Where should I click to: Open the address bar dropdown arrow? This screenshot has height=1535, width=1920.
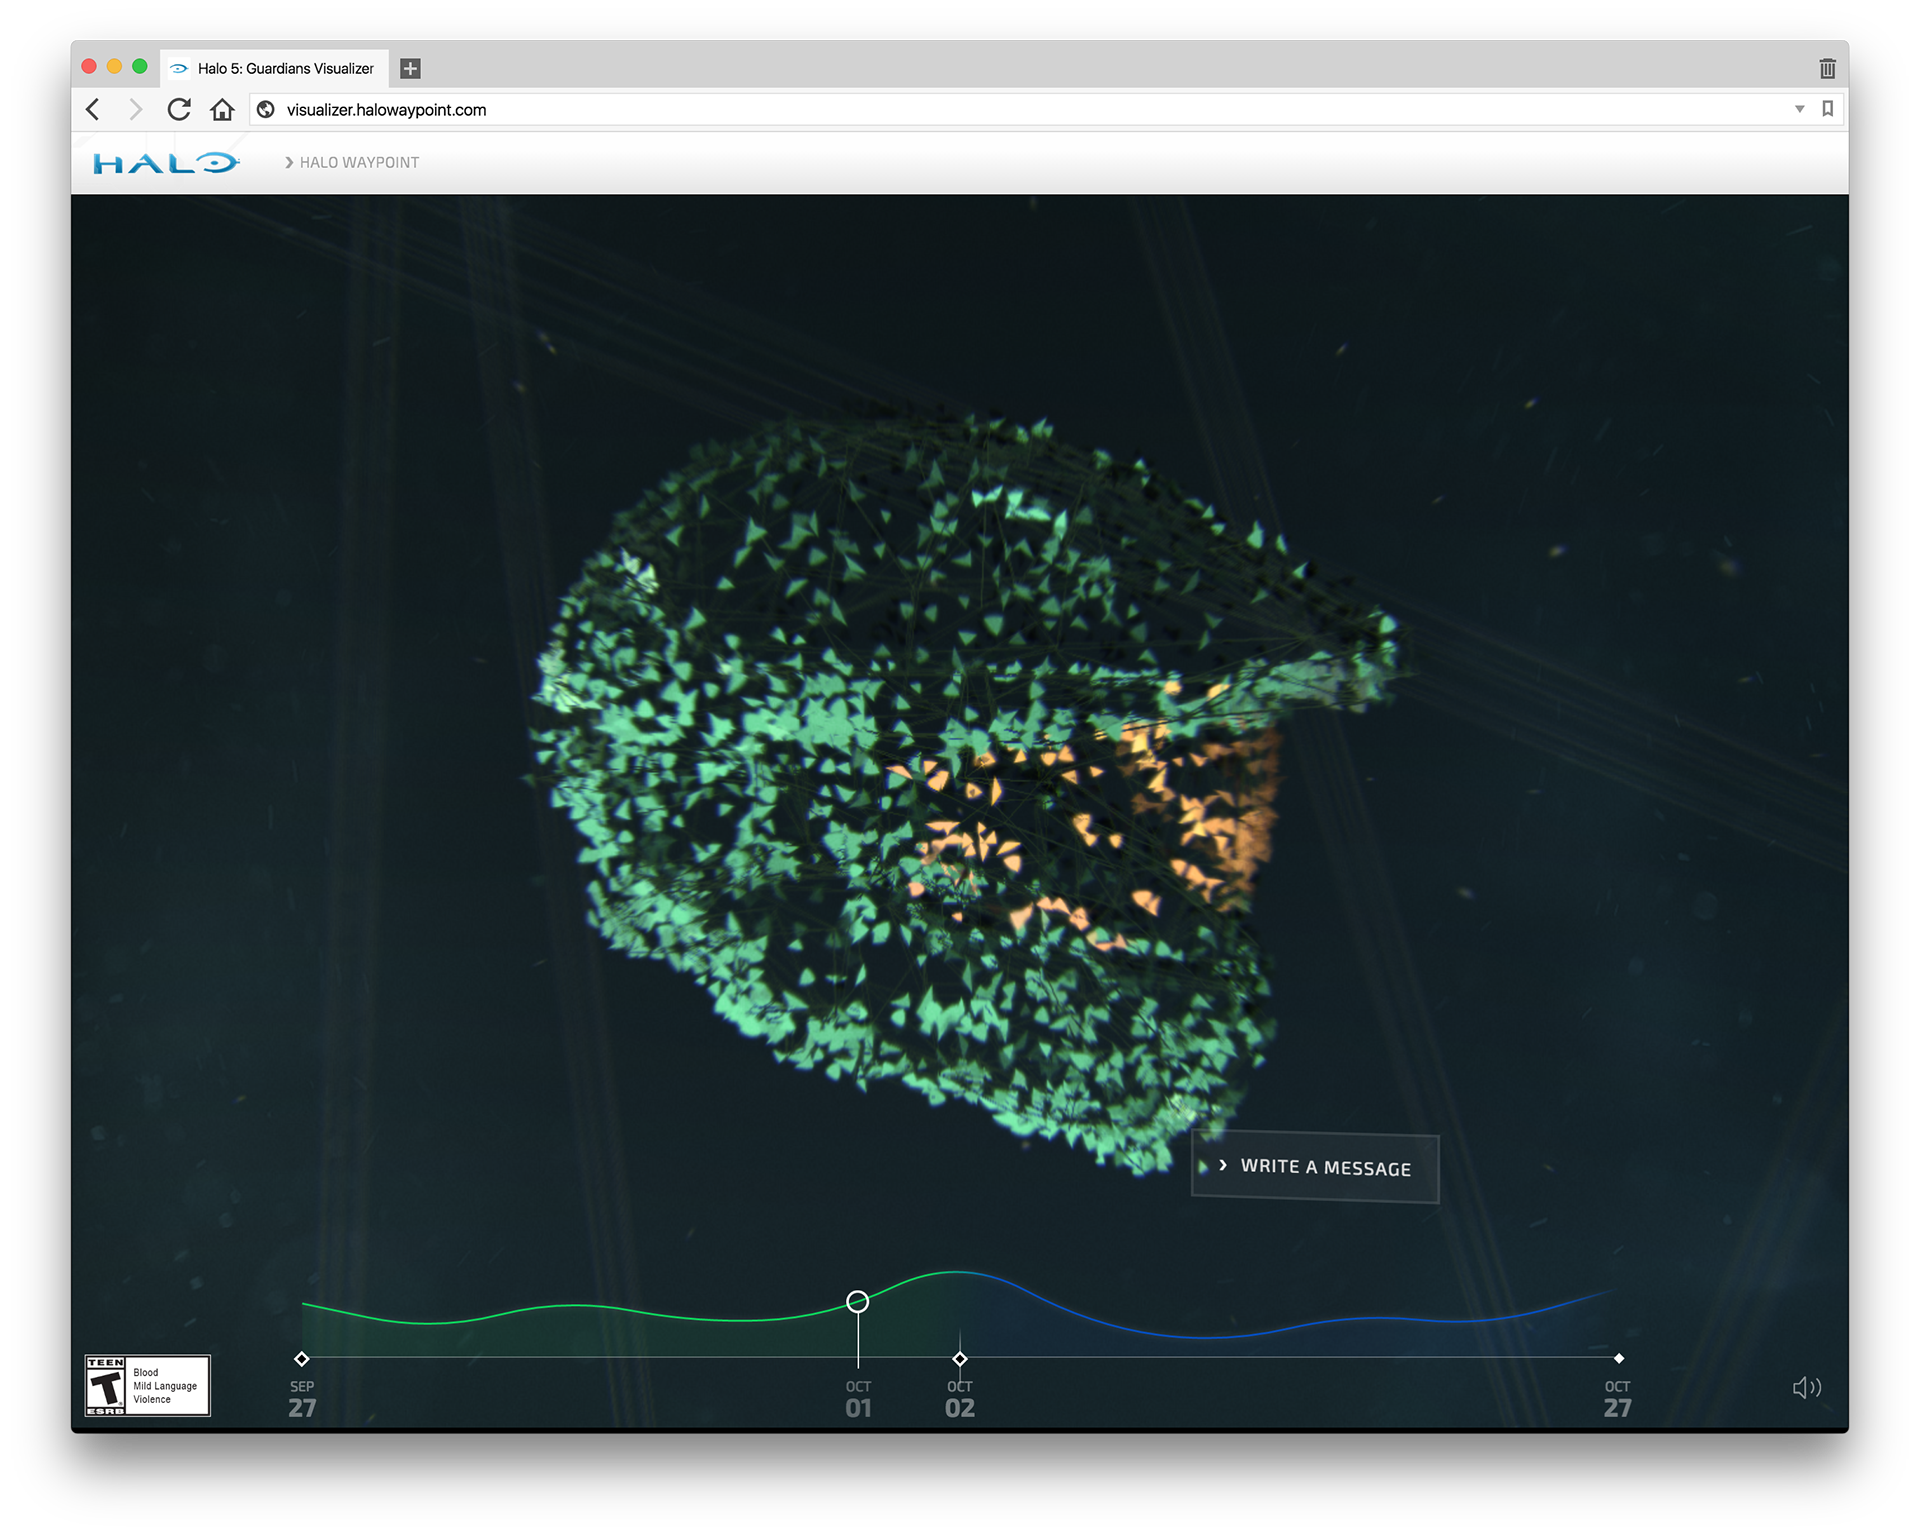point(1799,109)
